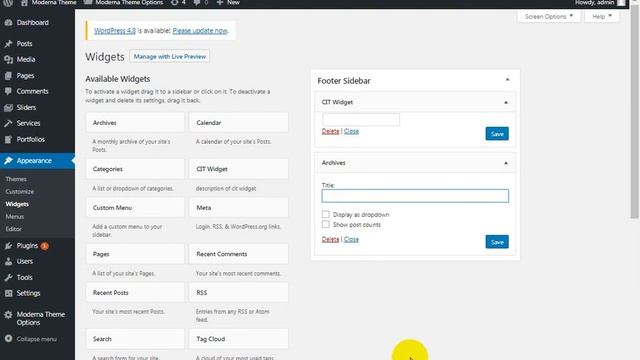The image size is (640, 360).
Task: Select the Search available widget
Action: pos(135,339)
